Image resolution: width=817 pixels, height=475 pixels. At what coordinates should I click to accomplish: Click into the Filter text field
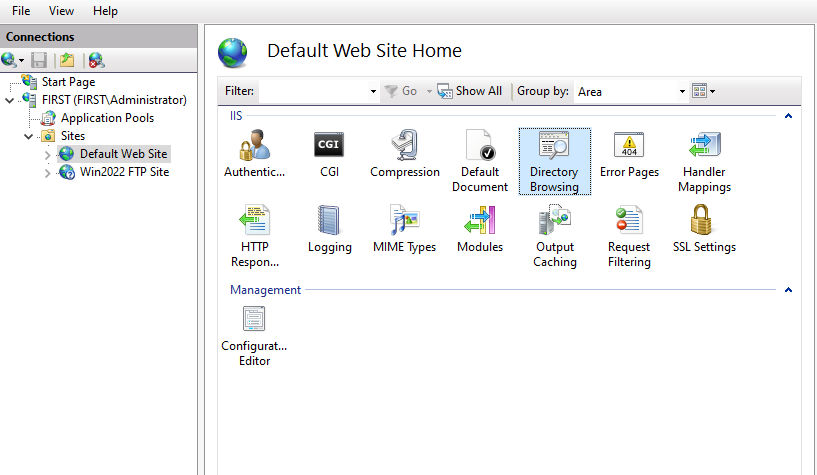[314, 91]
